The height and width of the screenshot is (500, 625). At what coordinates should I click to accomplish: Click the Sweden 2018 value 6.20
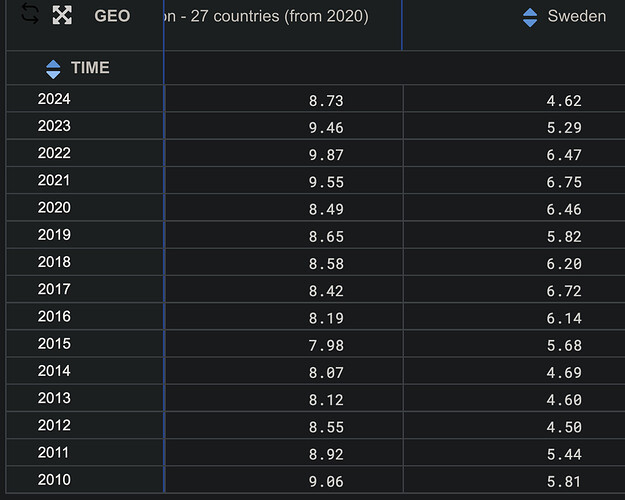click(564, 264)
